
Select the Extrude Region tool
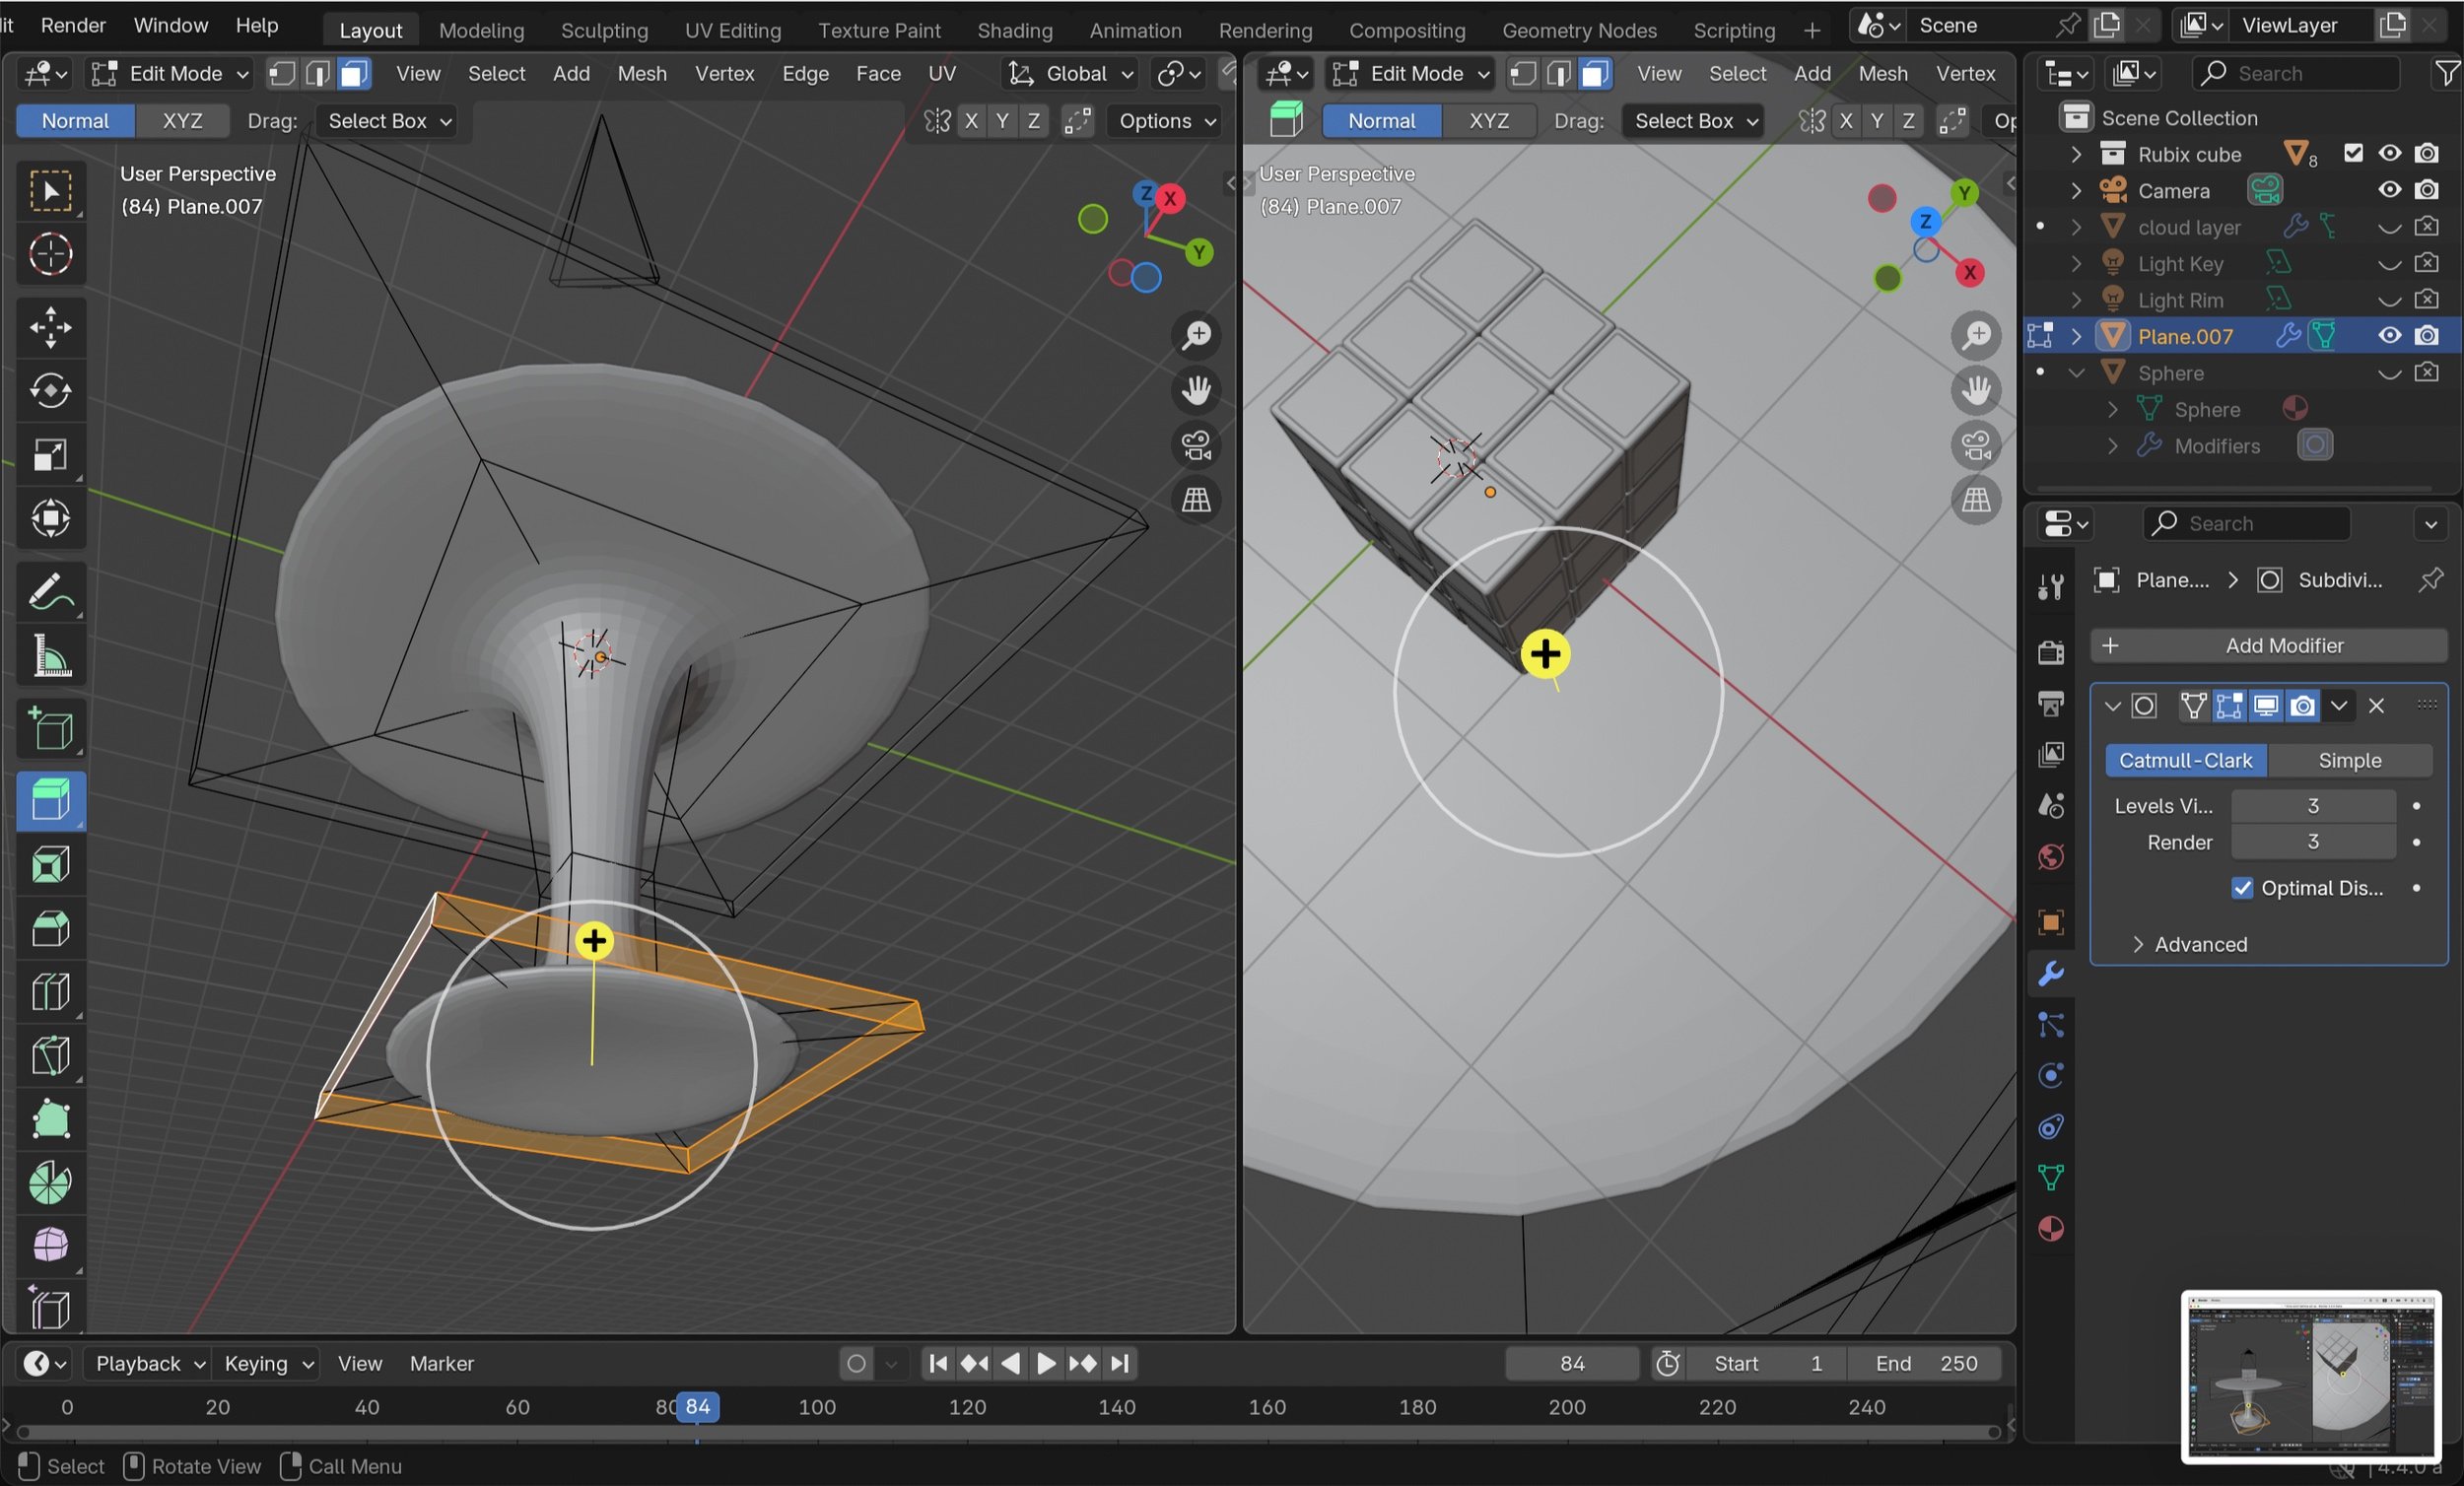tap(50, 801)
